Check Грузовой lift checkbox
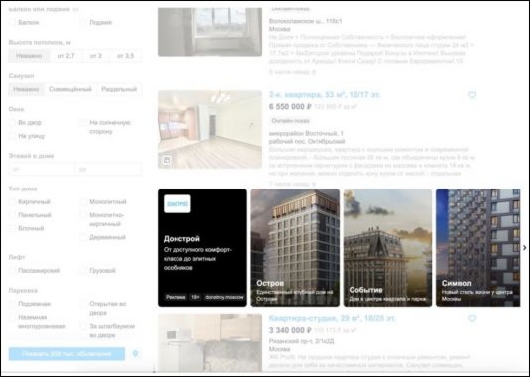The height and width of the screenshot is (377, 530). tap(83, 271)
